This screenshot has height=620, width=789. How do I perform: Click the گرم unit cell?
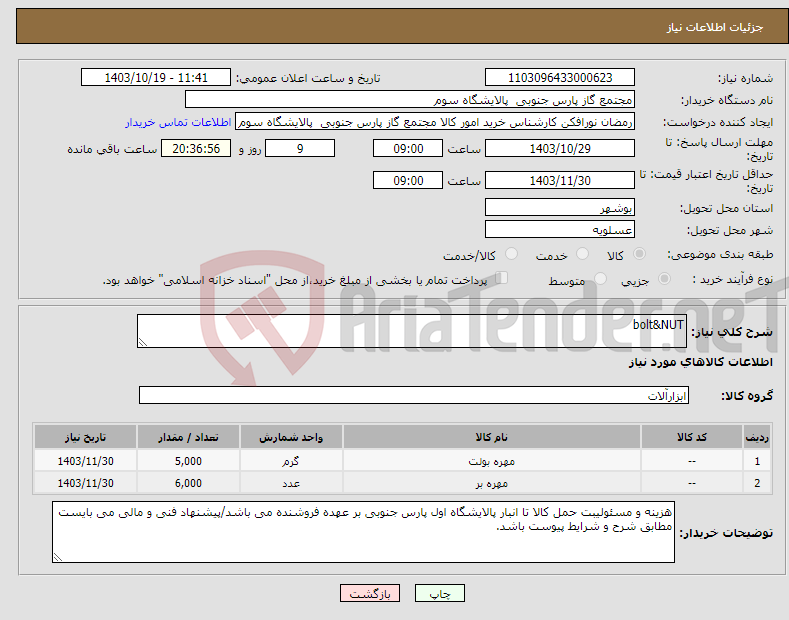click(291, 461)
